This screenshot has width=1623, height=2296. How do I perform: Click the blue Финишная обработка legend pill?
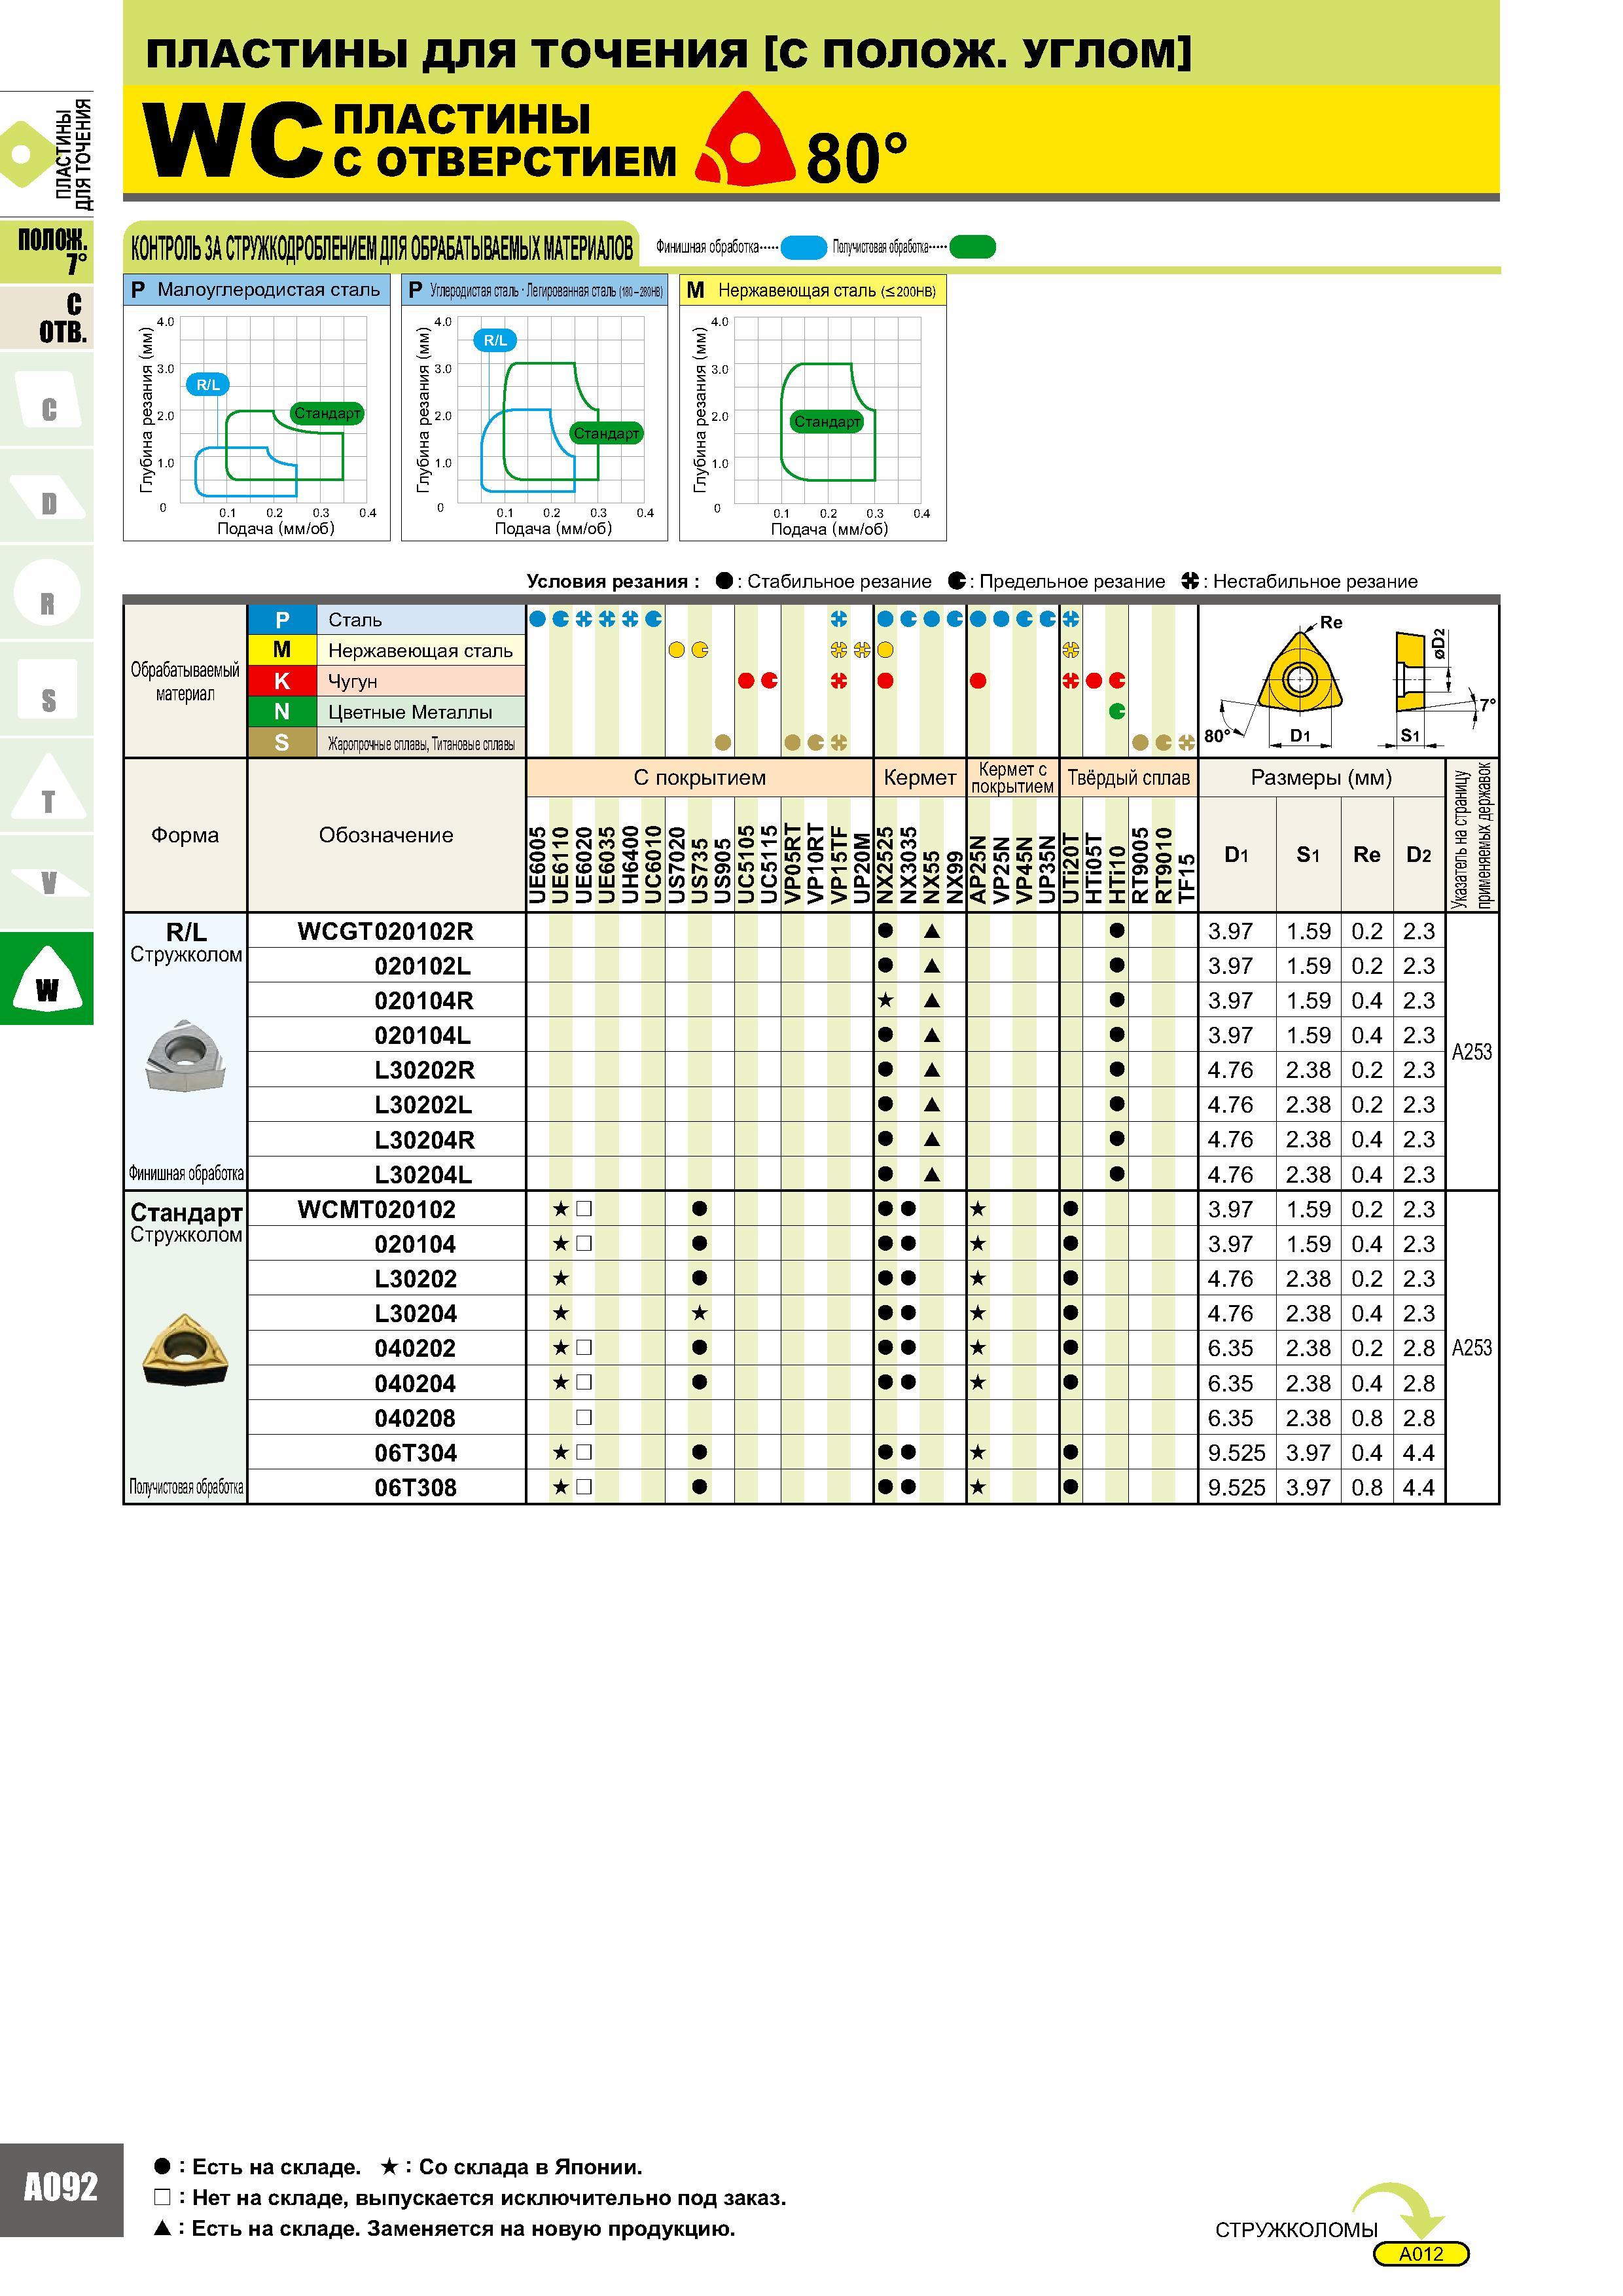click(x=803, y=247)
